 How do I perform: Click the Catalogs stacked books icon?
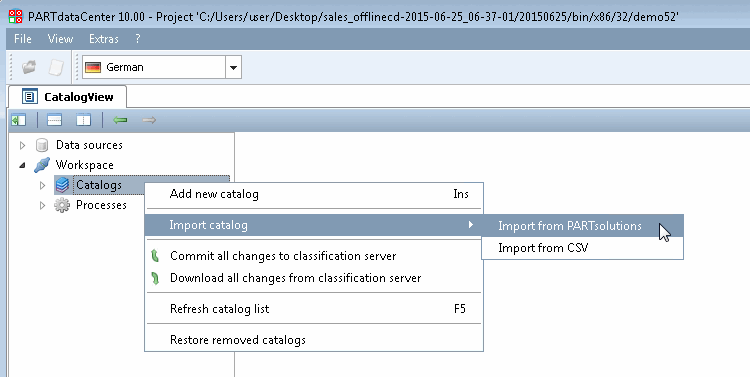click(x=62, y=185)
